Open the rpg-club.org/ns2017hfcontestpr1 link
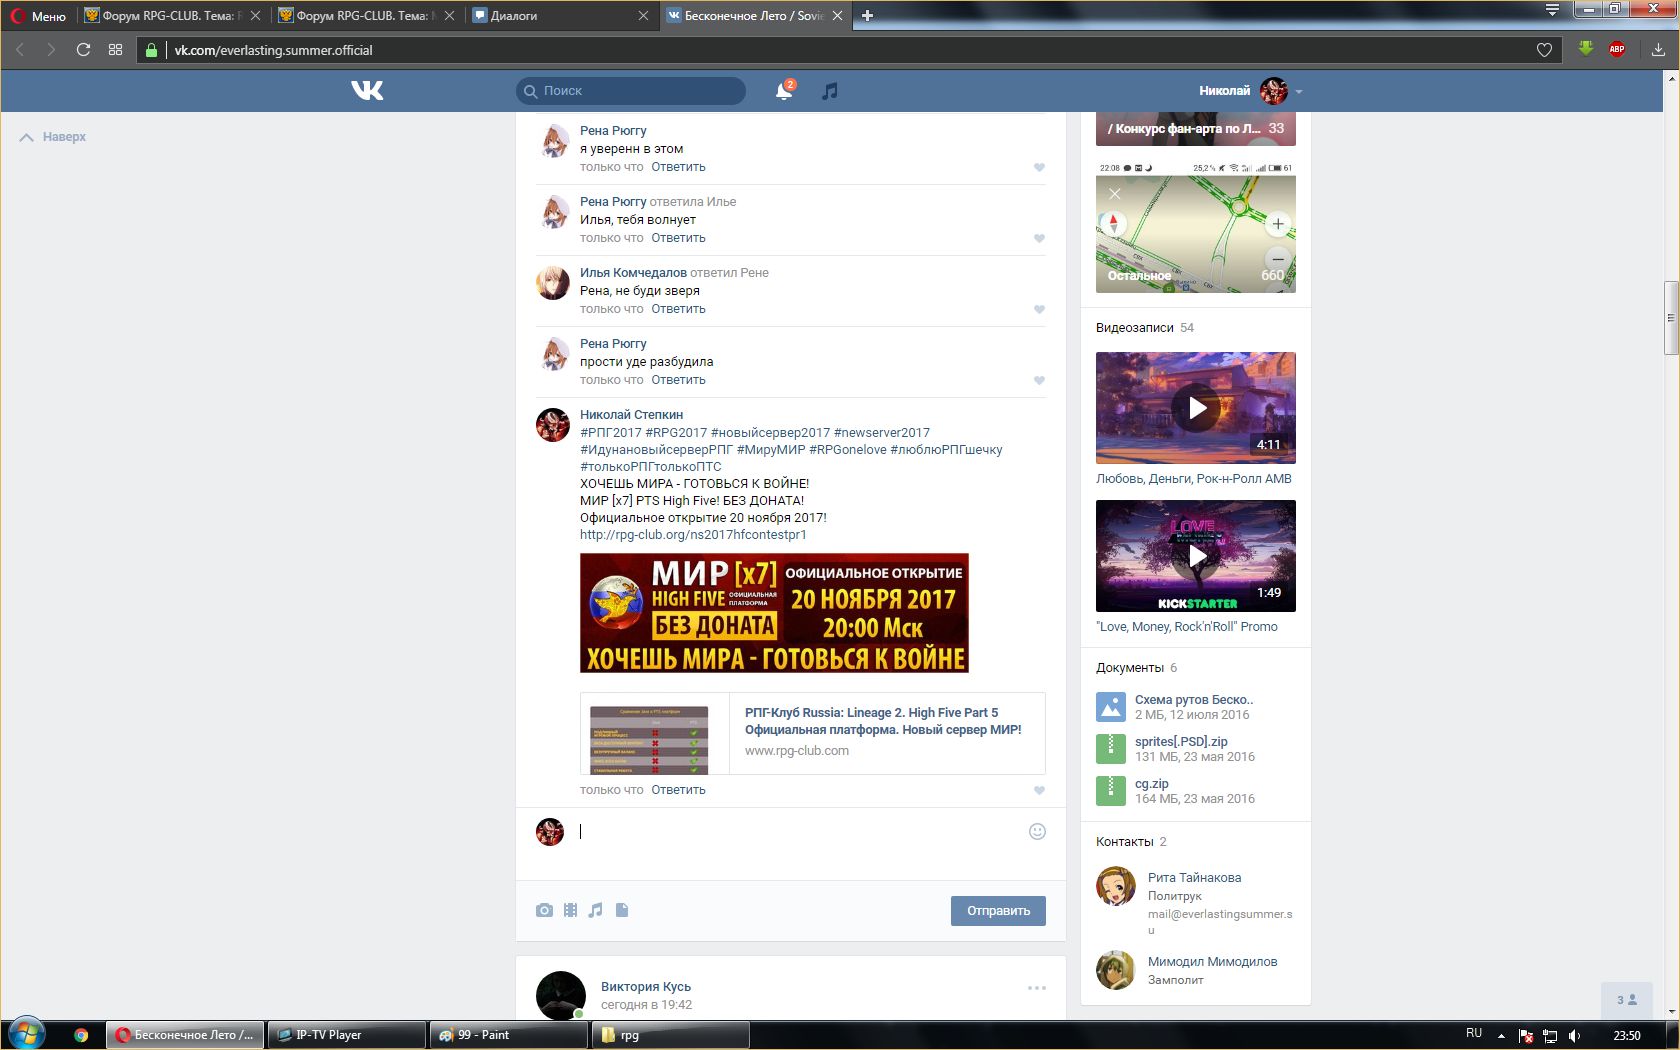Viewport: 1680px width, 1050px height. pos(693,535)
